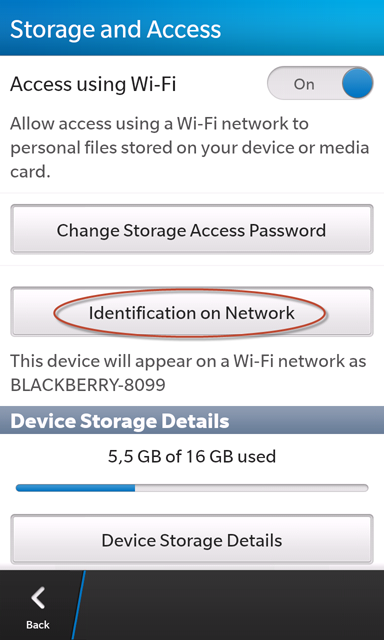
Task: Tap the Storage and Access title
Action: (x=115, y=29)
